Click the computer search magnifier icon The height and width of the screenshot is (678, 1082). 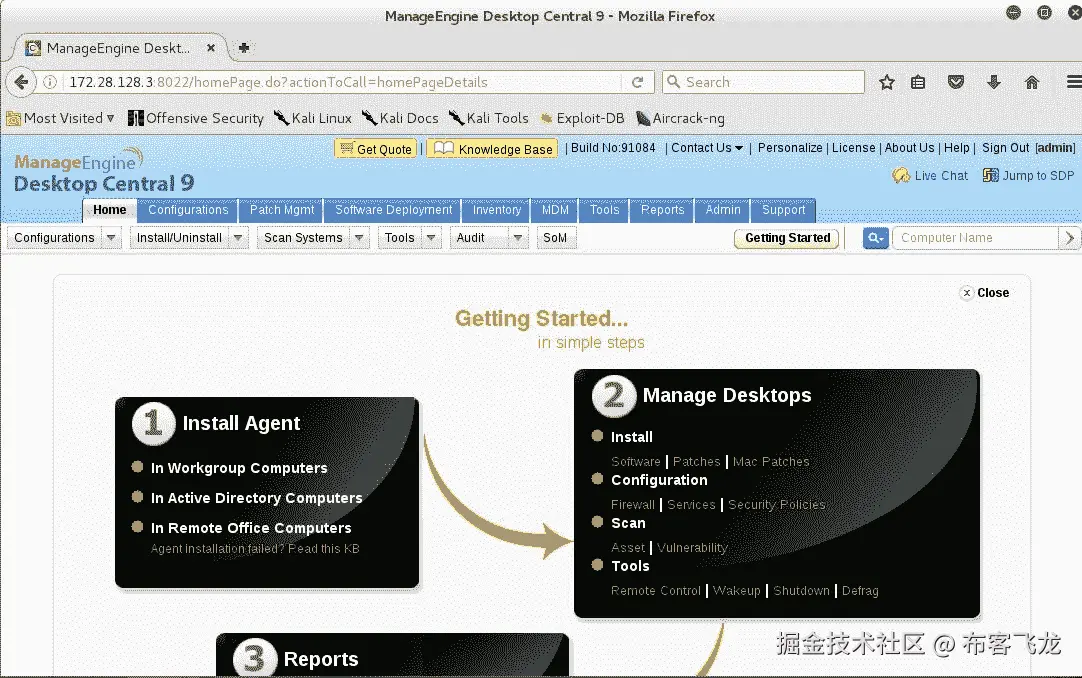[x=876, y=238]
